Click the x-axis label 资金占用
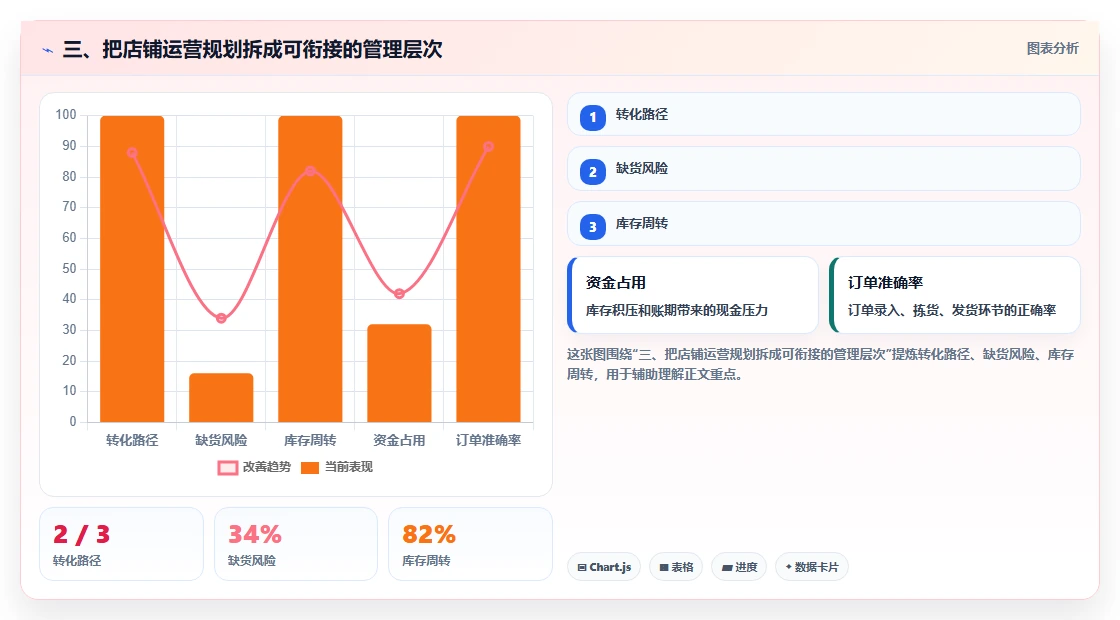The height and width of the screenshot is (620, 1120). 399,441
